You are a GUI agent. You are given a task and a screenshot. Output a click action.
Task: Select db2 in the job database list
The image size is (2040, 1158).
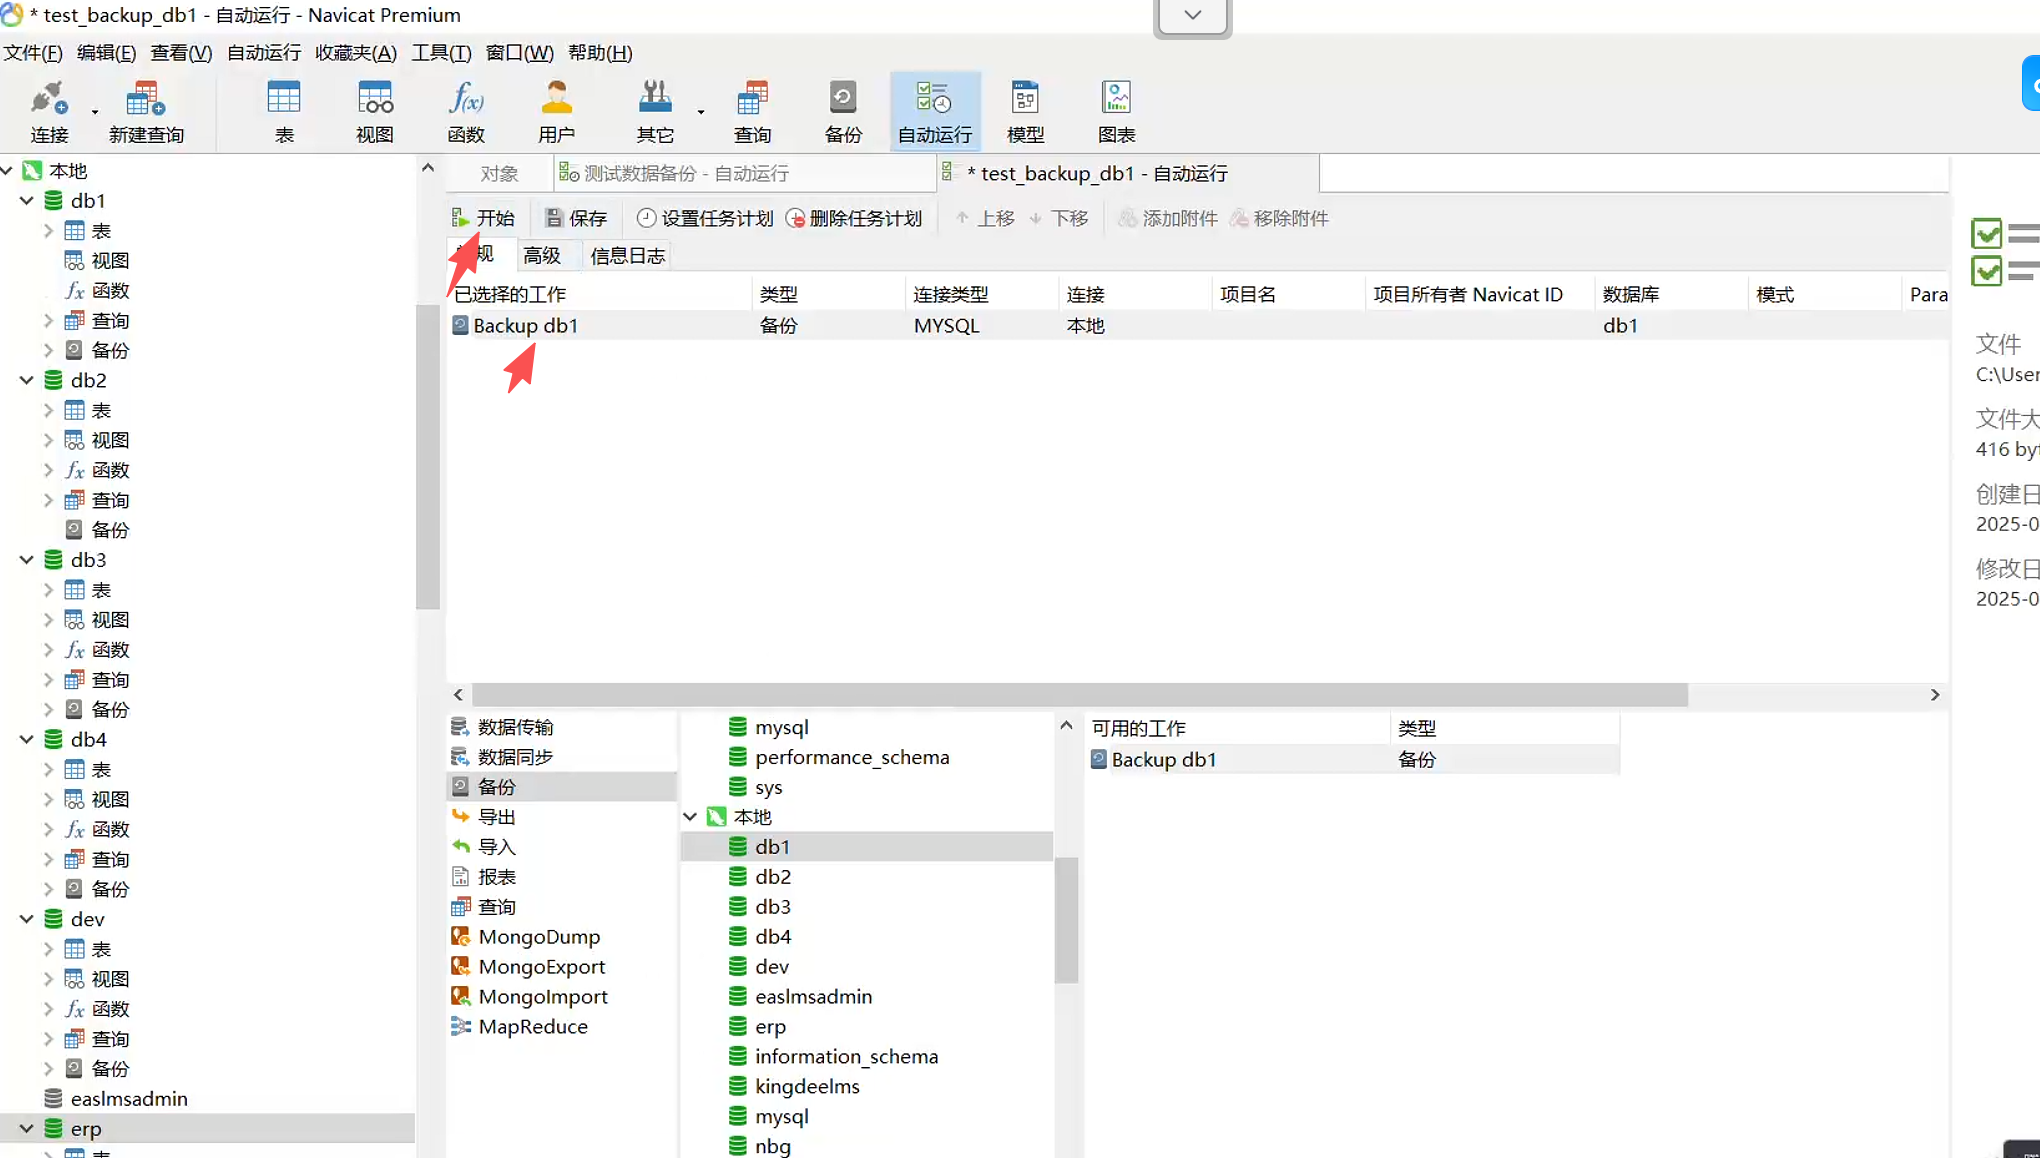click(773, 877)
